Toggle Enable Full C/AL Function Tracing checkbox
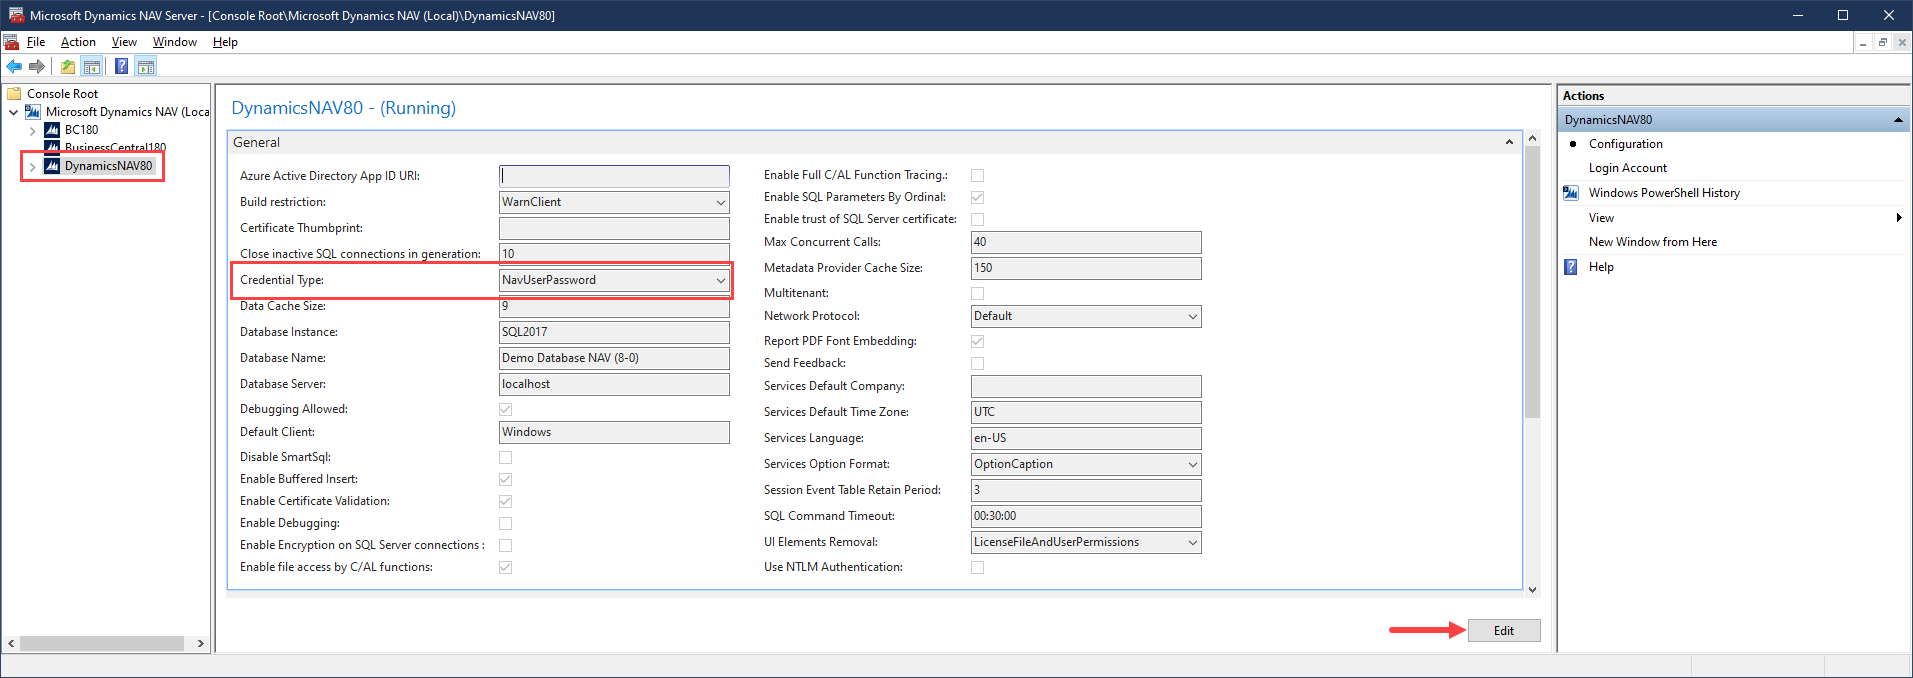The image size is (1913, 678). tap(977, 175)
